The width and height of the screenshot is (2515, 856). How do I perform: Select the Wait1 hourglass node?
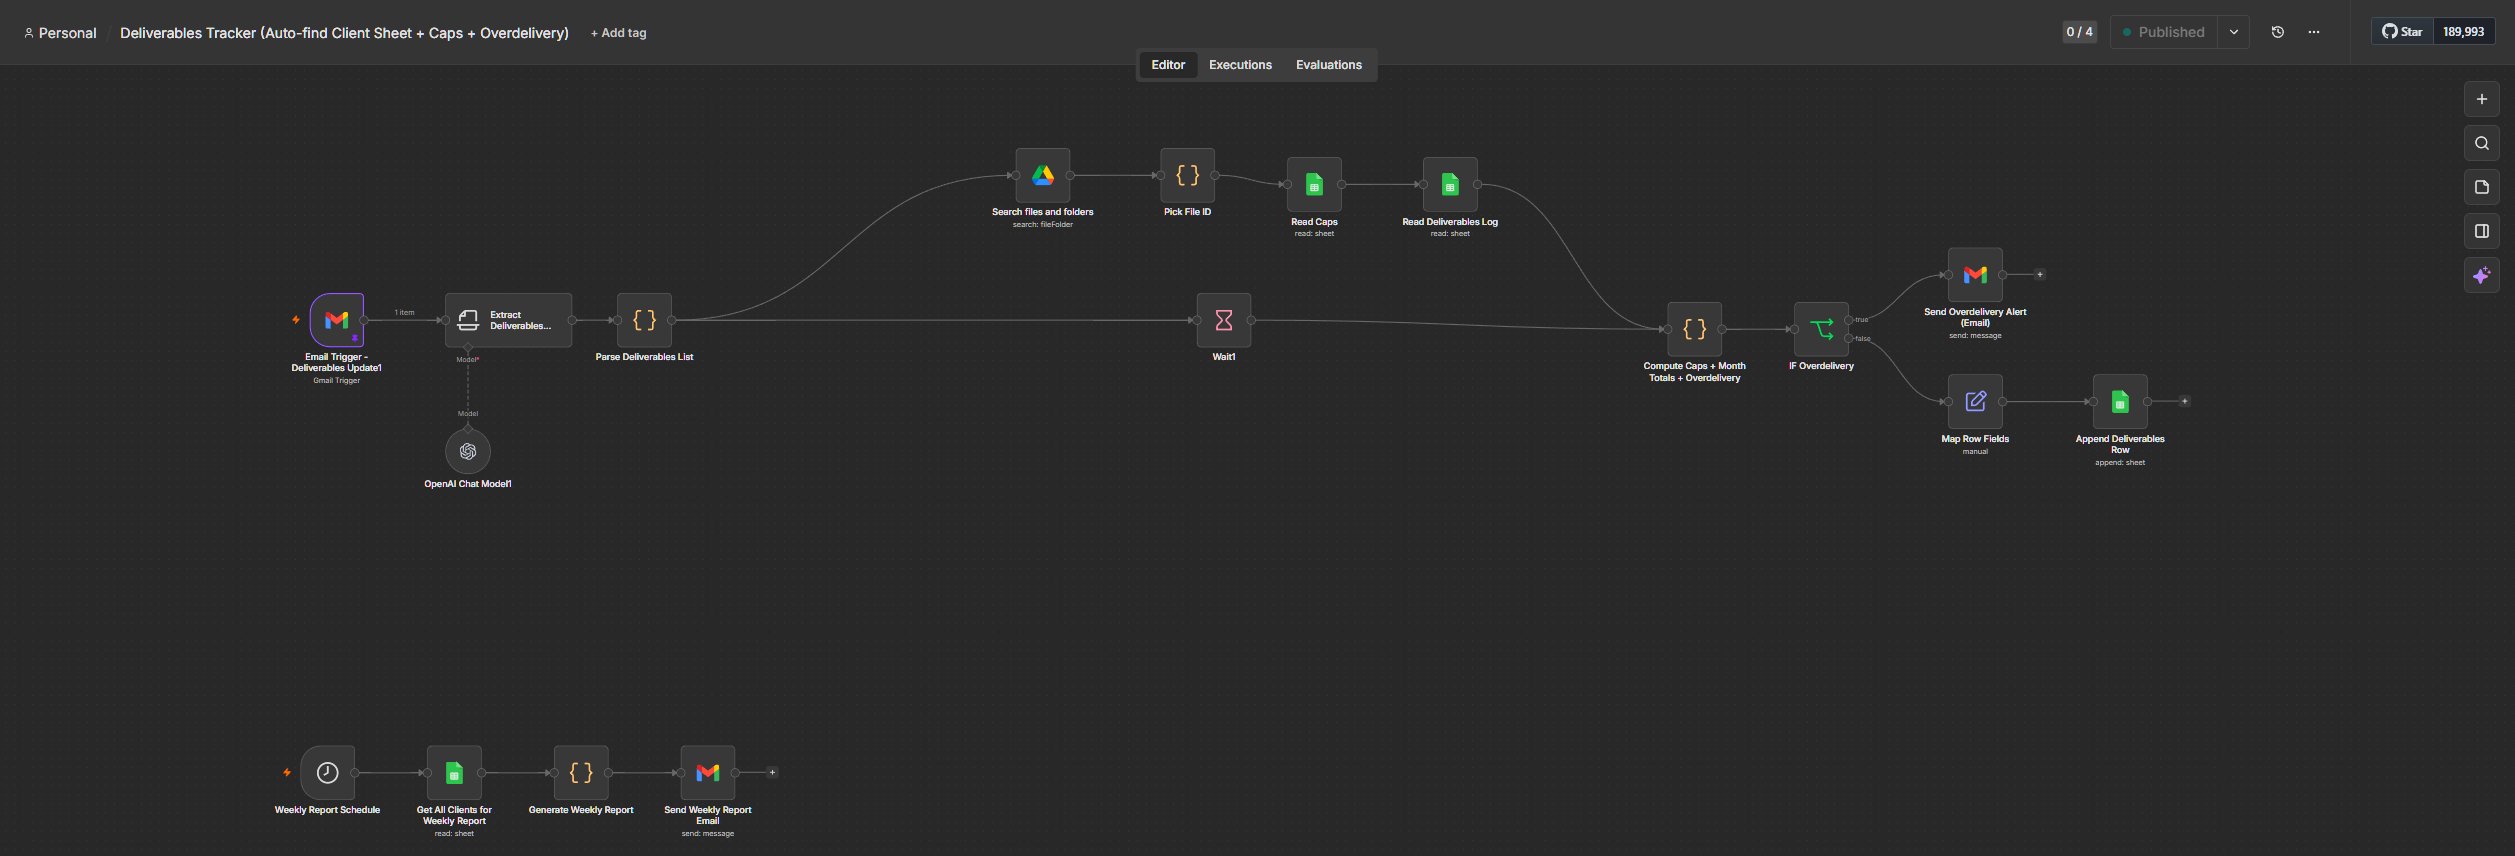[x=1224, y=320]
